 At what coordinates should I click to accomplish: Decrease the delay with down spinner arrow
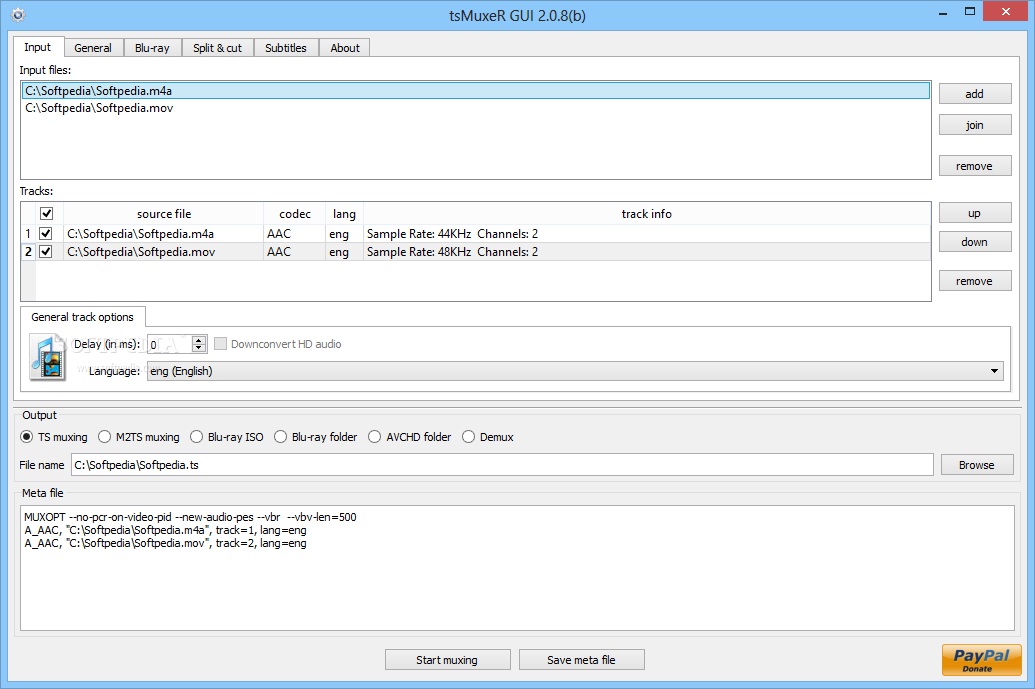pyautogui.click(x=199, y=348)
